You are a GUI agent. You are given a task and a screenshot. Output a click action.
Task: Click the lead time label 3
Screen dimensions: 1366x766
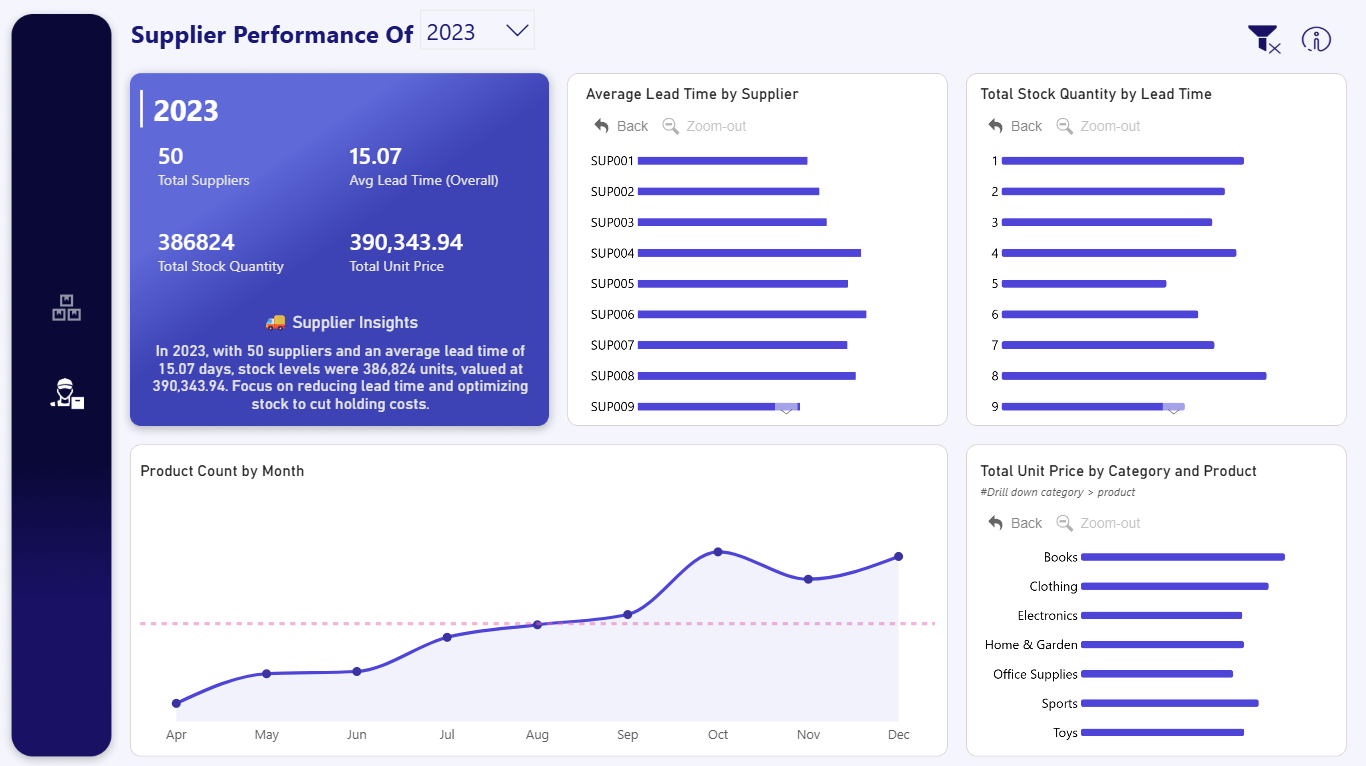(995, 223)
